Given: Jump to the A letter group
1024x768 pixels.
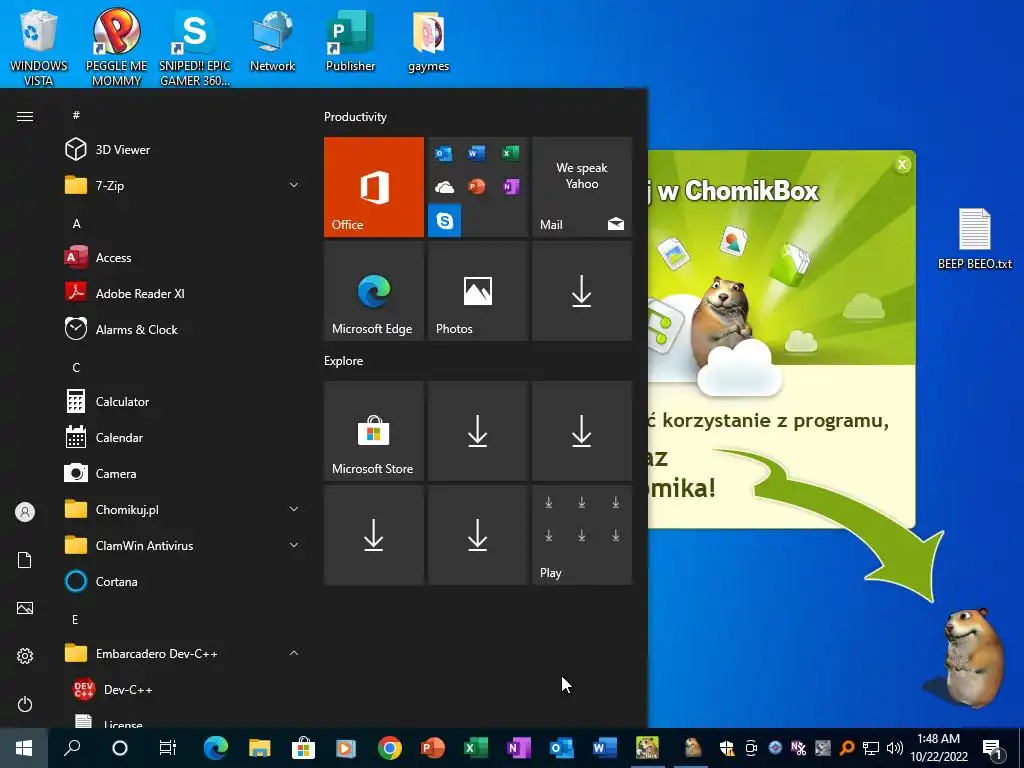Looking at the screenshot, I should [x=76, y=223].
